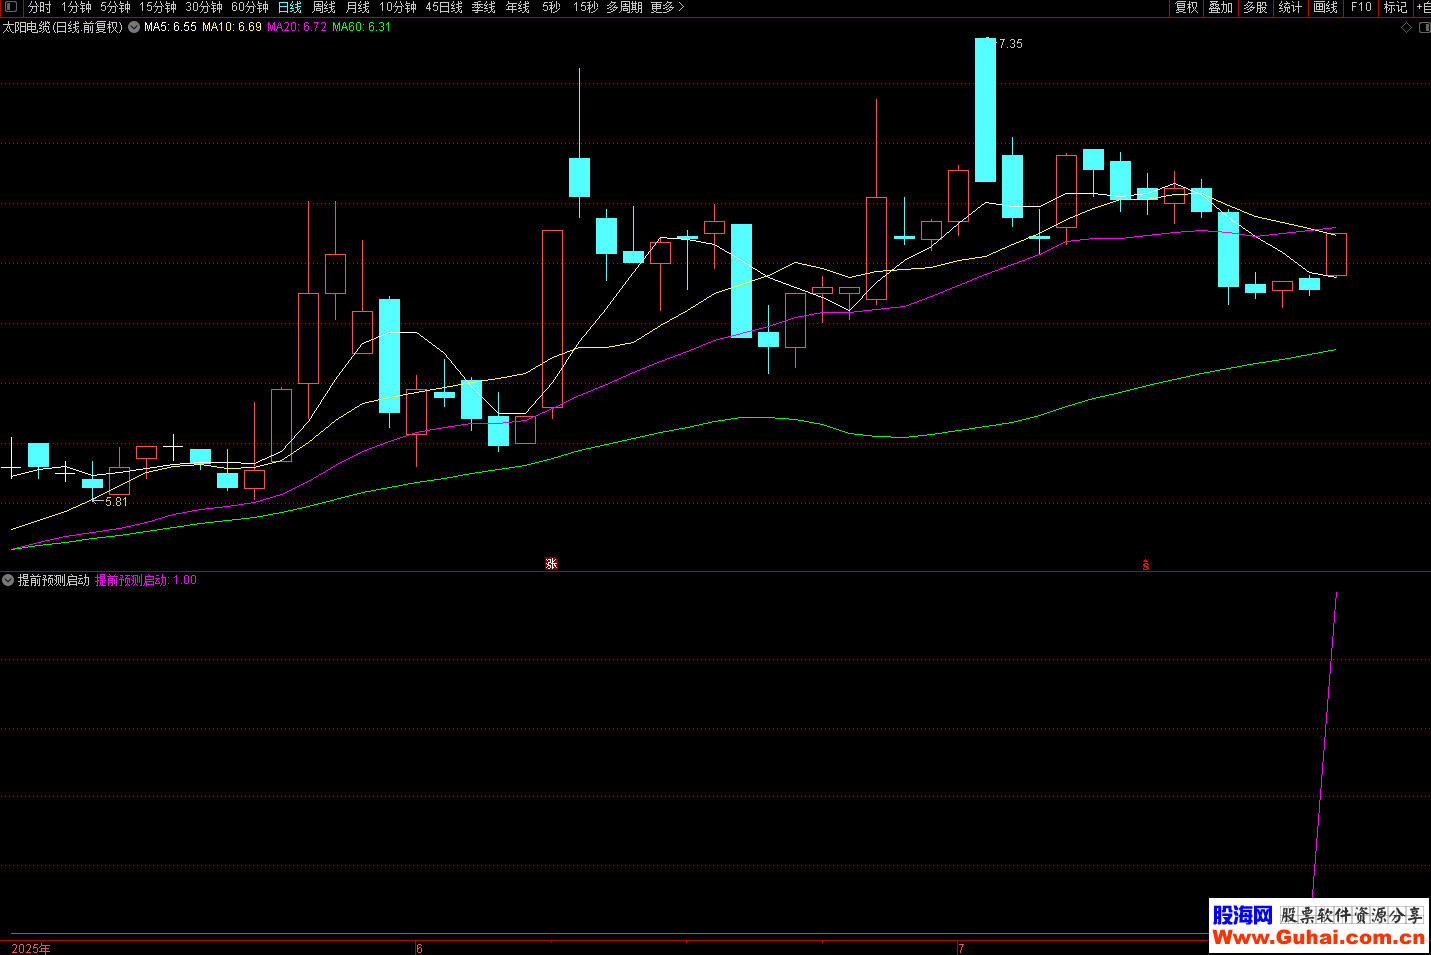Select the 15秒 period tab
Viewport: 1431px width, 955px height.
586,7
